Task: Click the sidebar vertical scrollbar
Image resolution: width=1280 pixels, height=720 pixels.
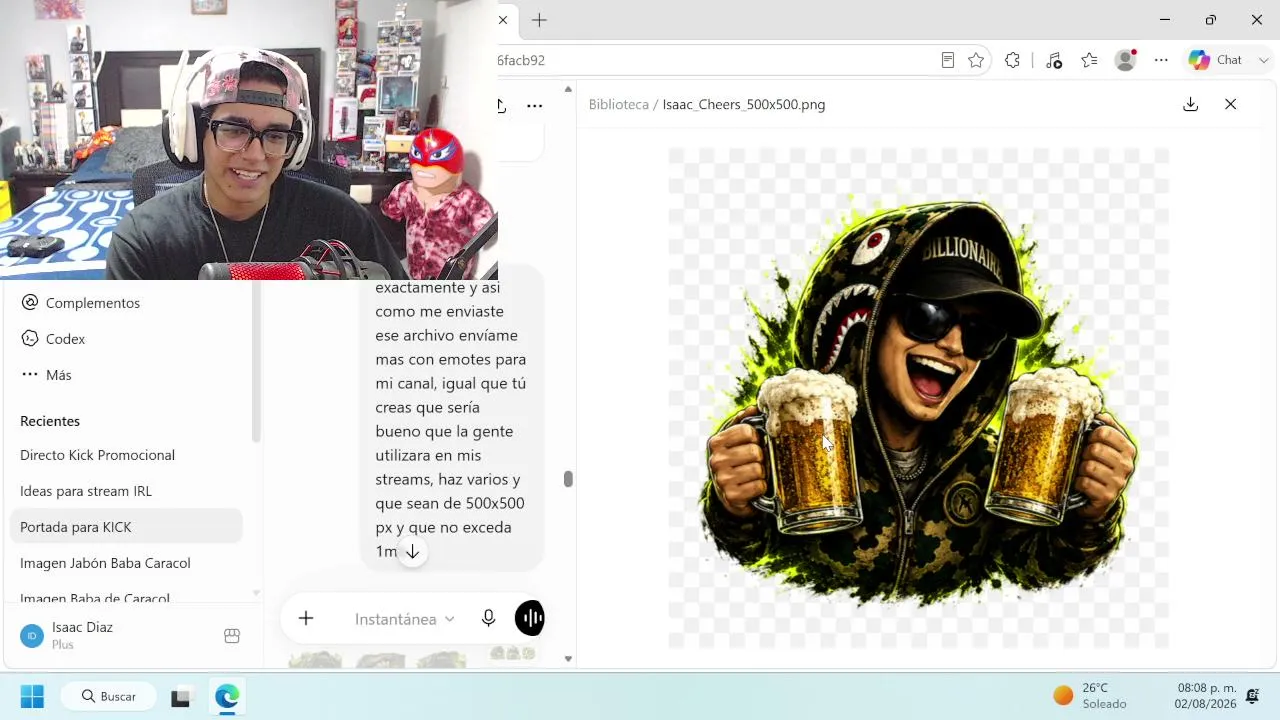Action: coord(256,362)
